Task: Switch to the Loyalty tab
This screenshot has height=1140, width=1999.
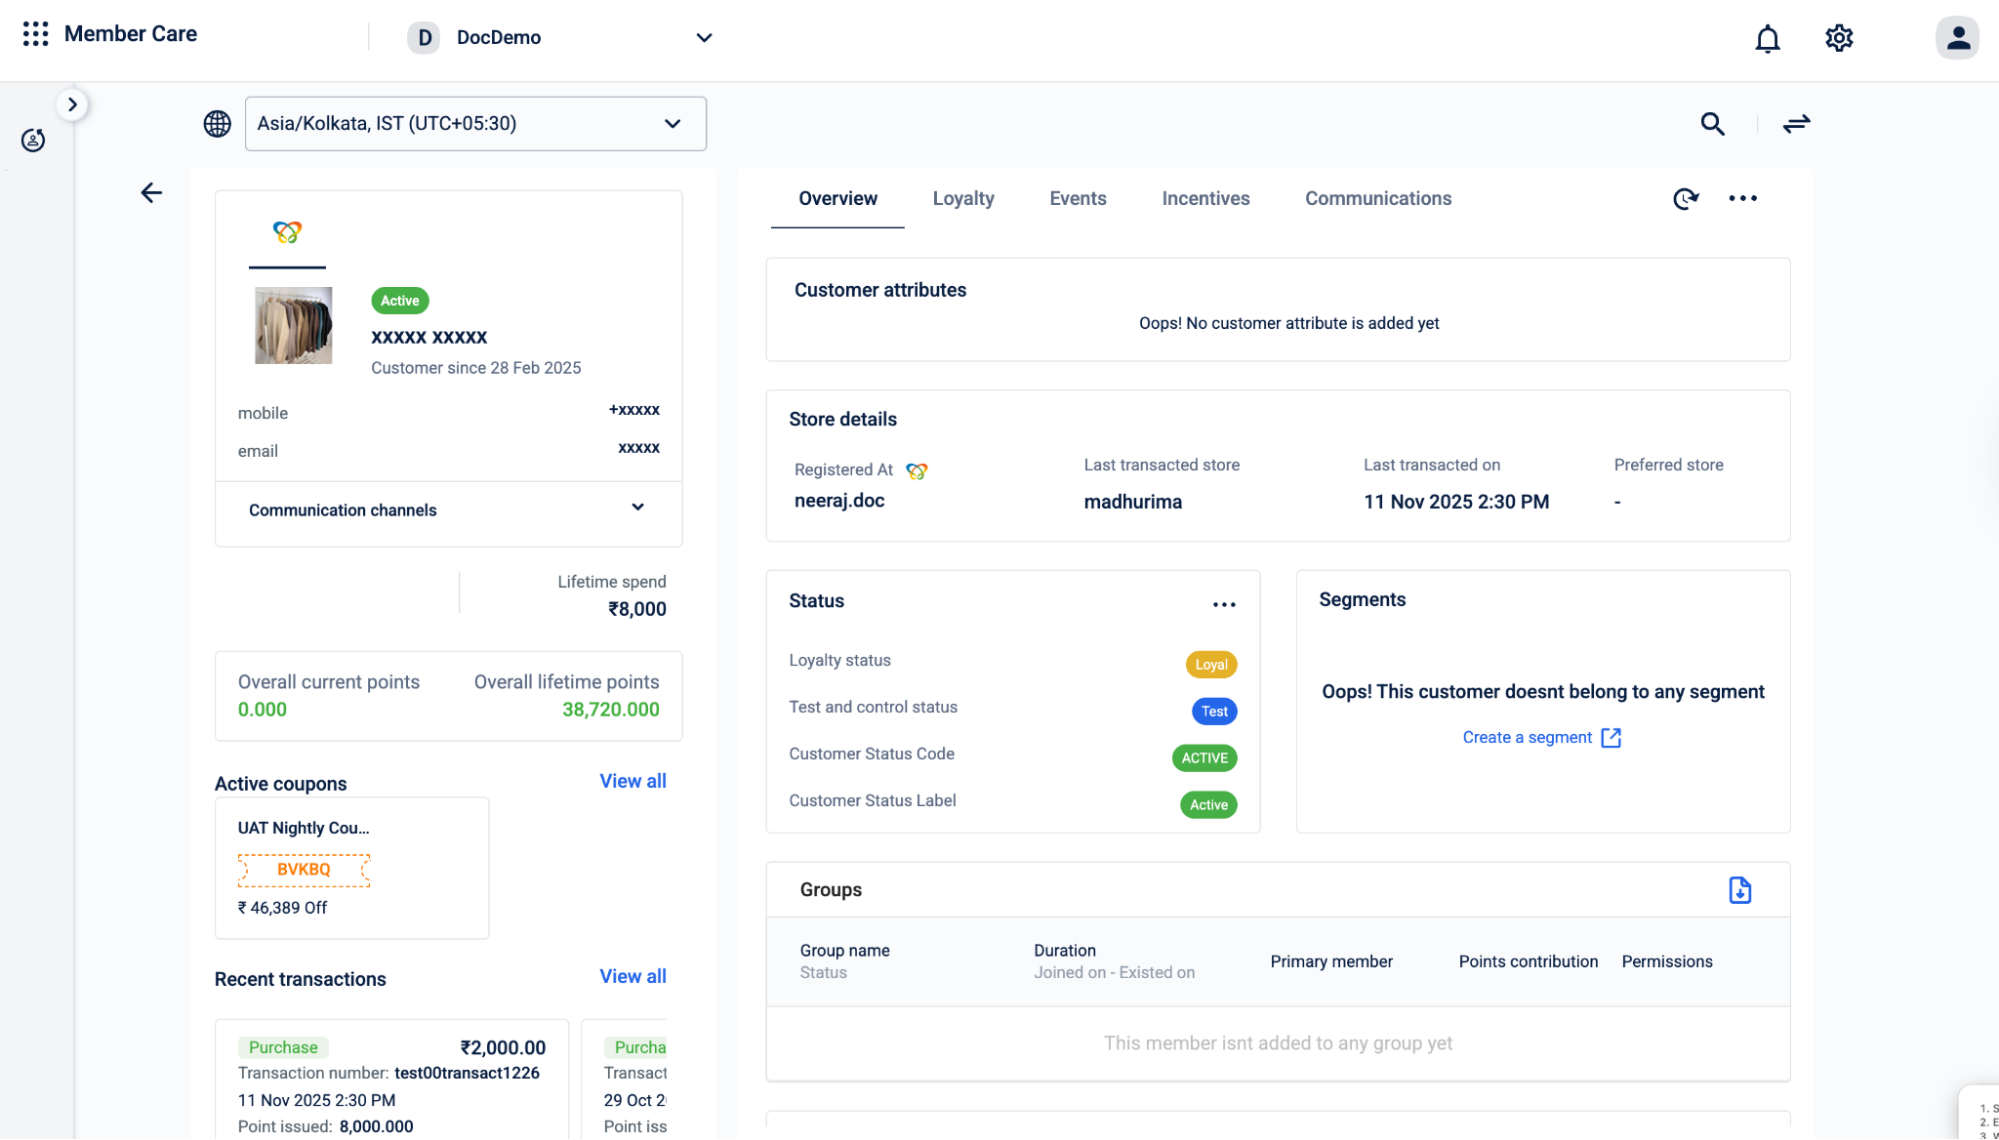Action: coord(962,199)
